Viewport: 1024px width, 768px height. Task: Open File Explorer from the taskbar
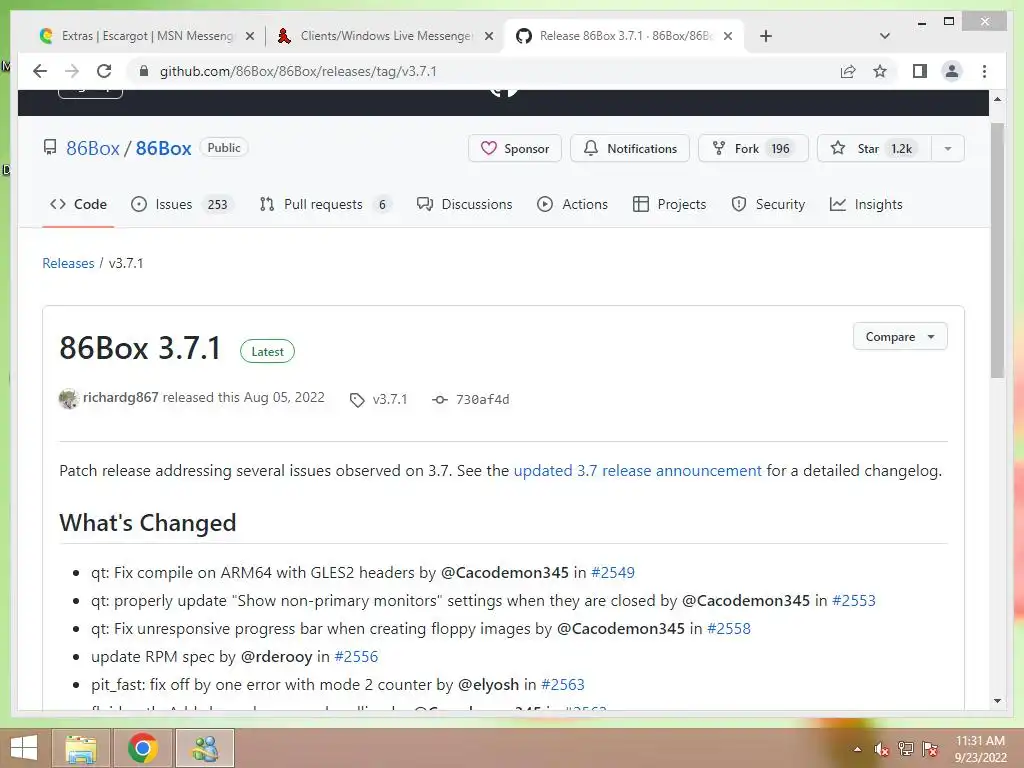(x=80, y=748)
